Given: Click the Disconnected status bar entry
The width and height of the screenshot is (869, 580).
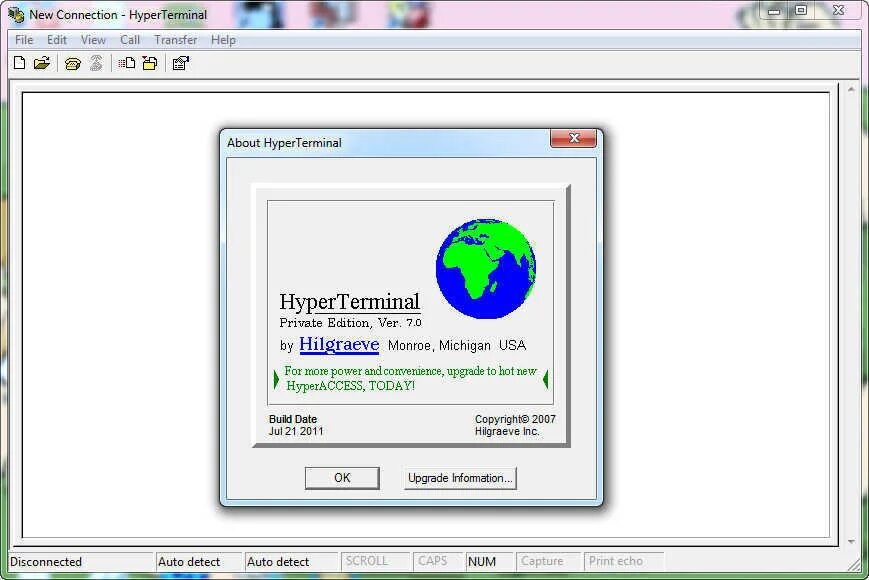Looking at the screenshot, I should coord(81,561).
